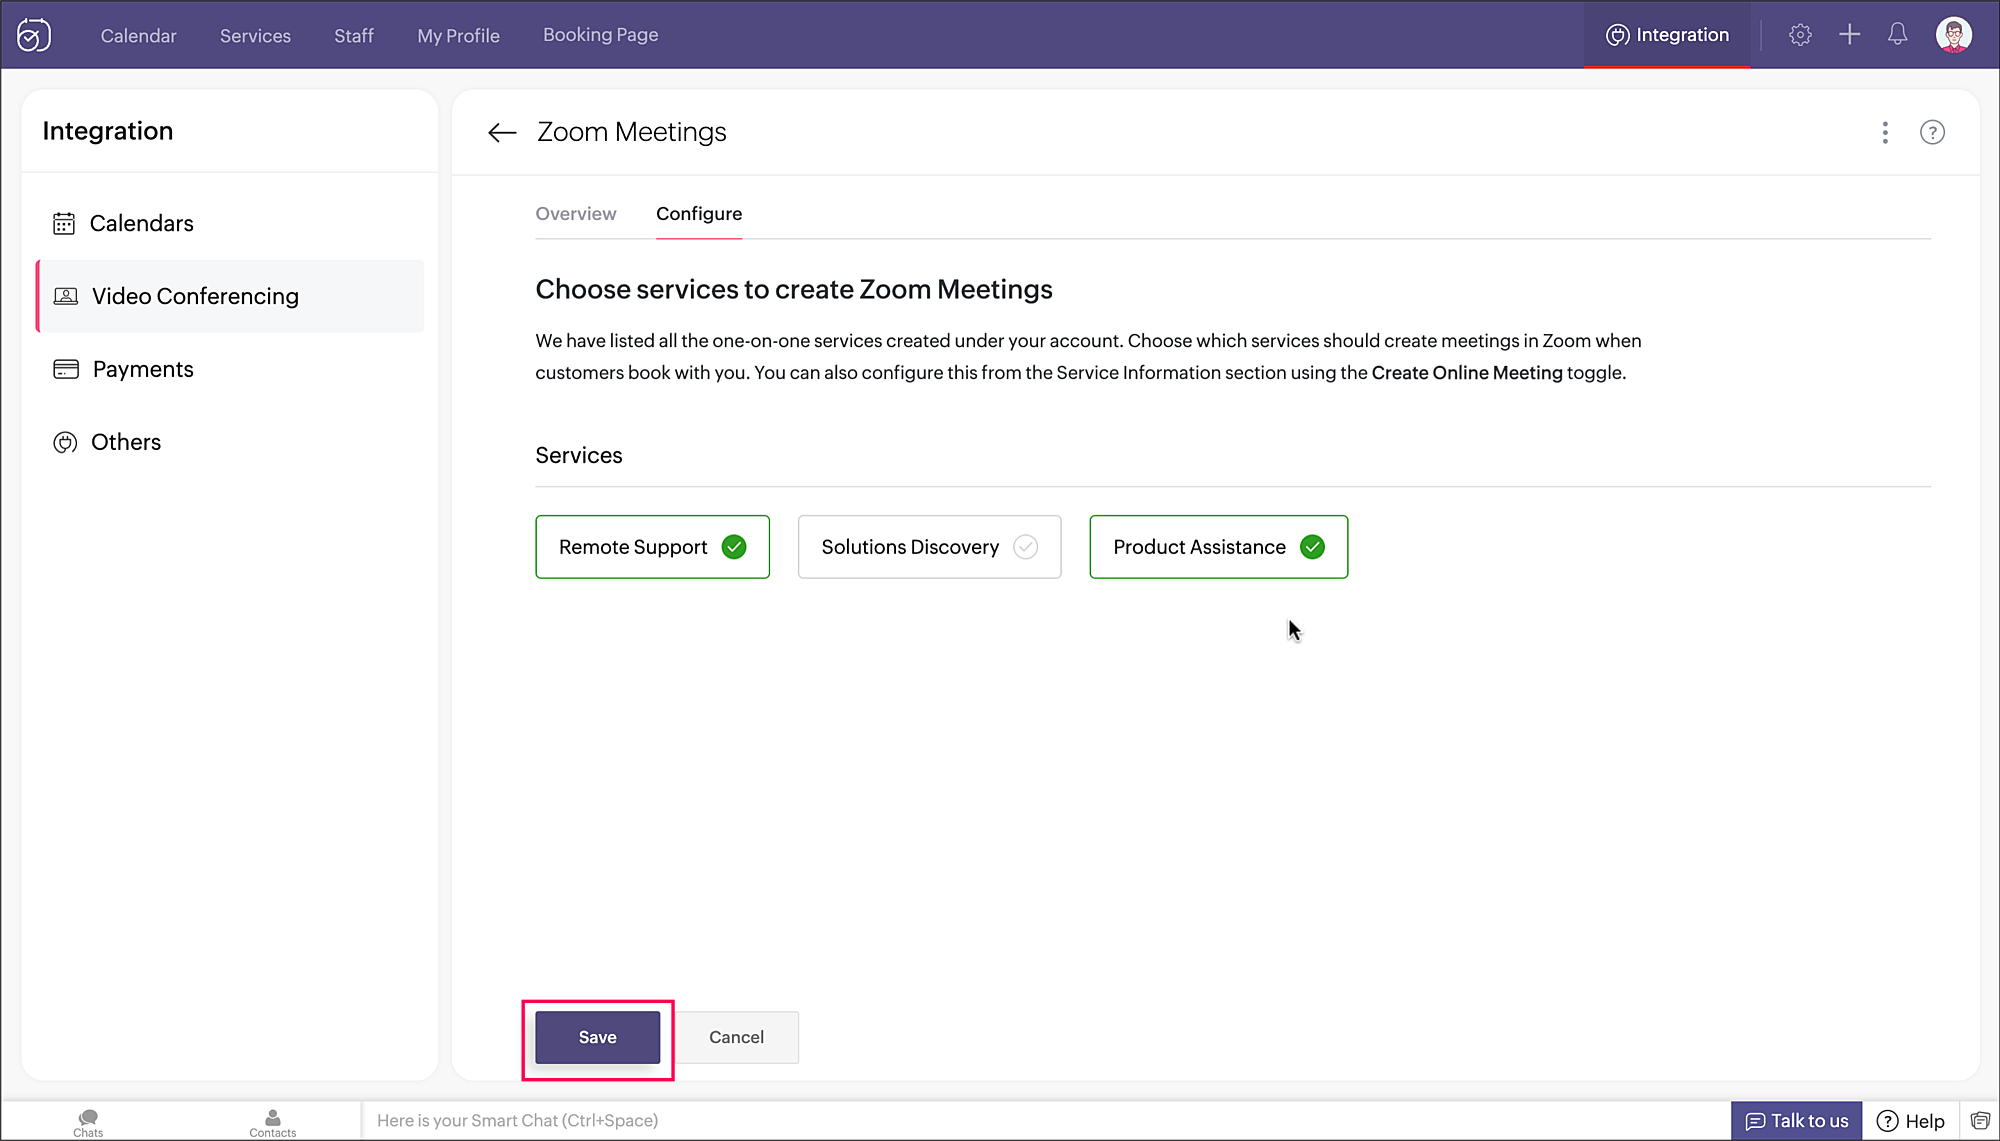Click the plus add icon
Screen dimensions: 2000x1141
(x=1850, y=35)
